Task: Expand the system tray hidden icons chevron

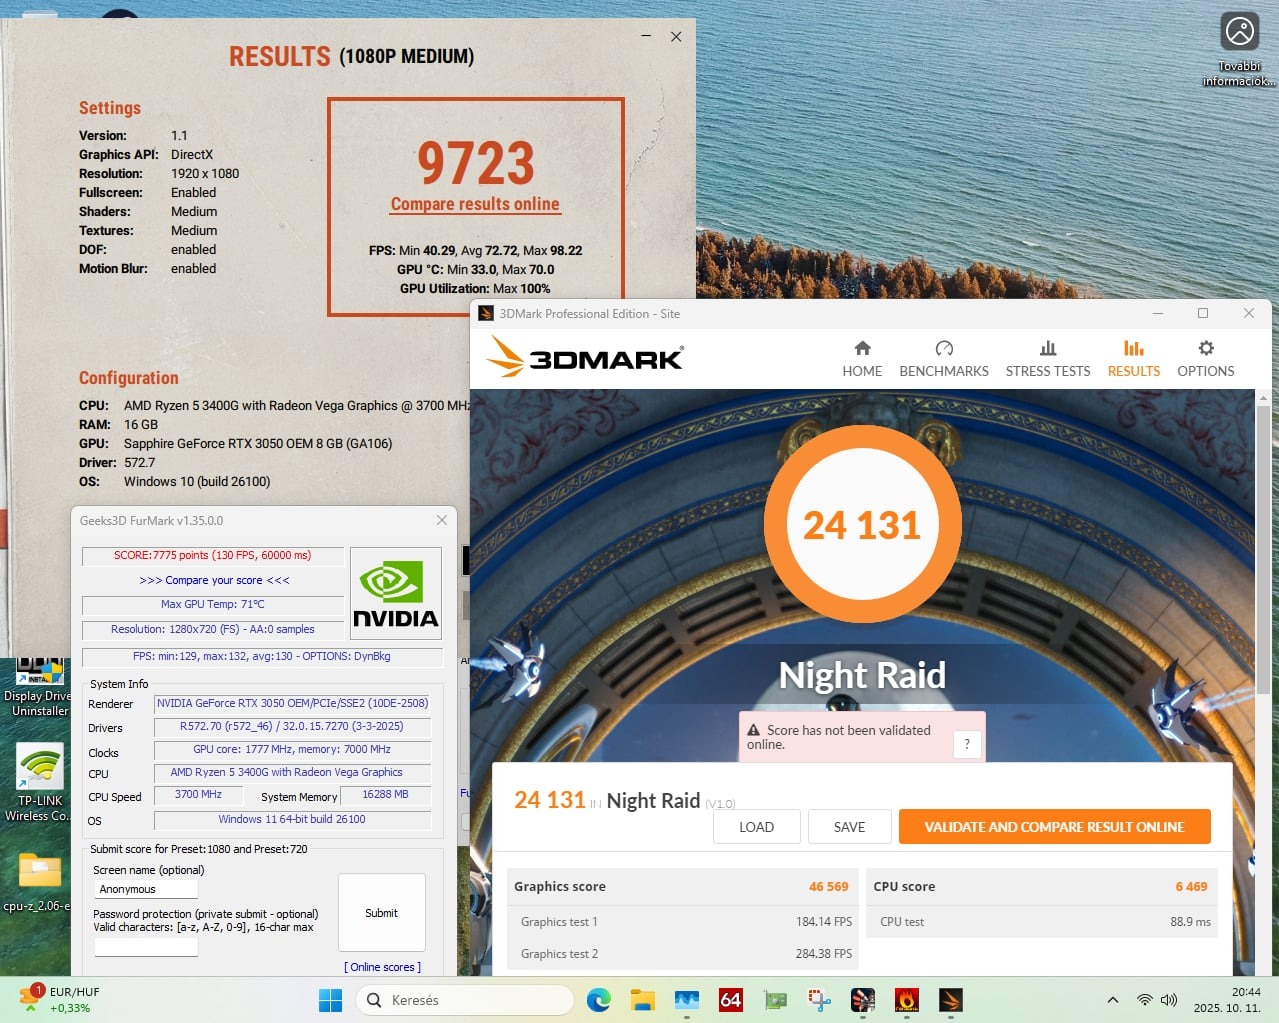Action: [1113, 1000]
